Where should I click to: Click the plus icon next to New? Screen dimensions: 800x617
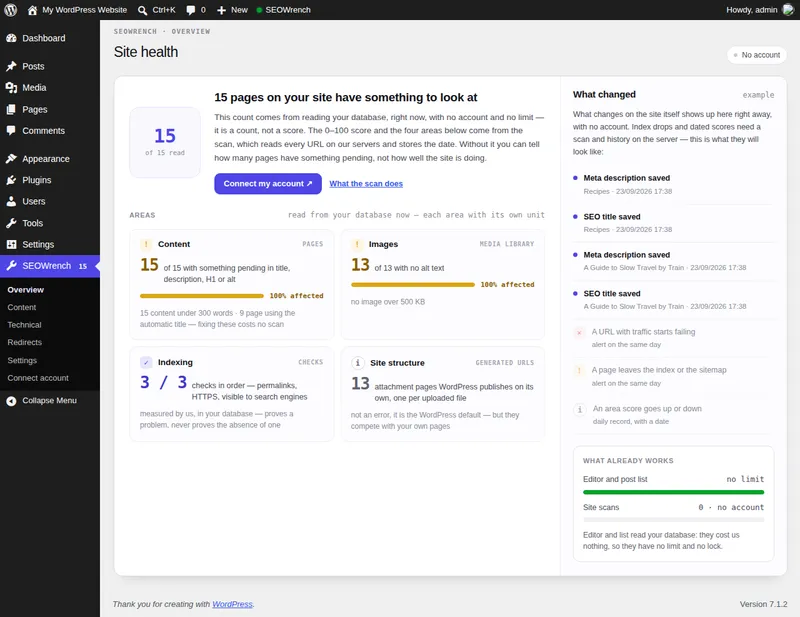point(221,10)
